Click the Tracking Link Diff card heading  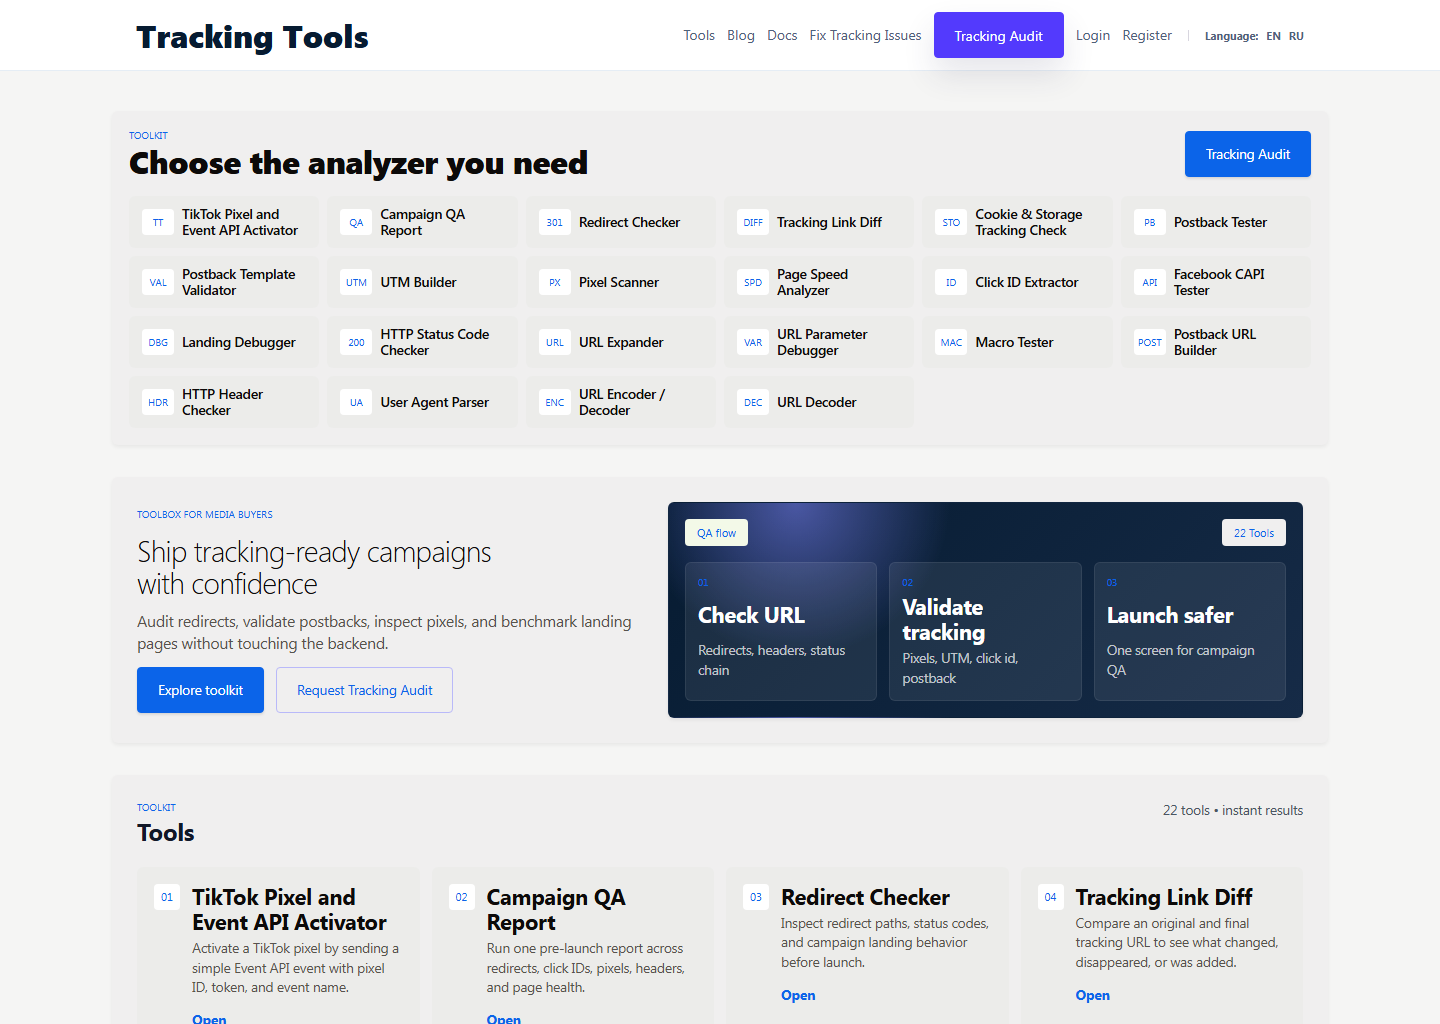[x=1164, y=897]
